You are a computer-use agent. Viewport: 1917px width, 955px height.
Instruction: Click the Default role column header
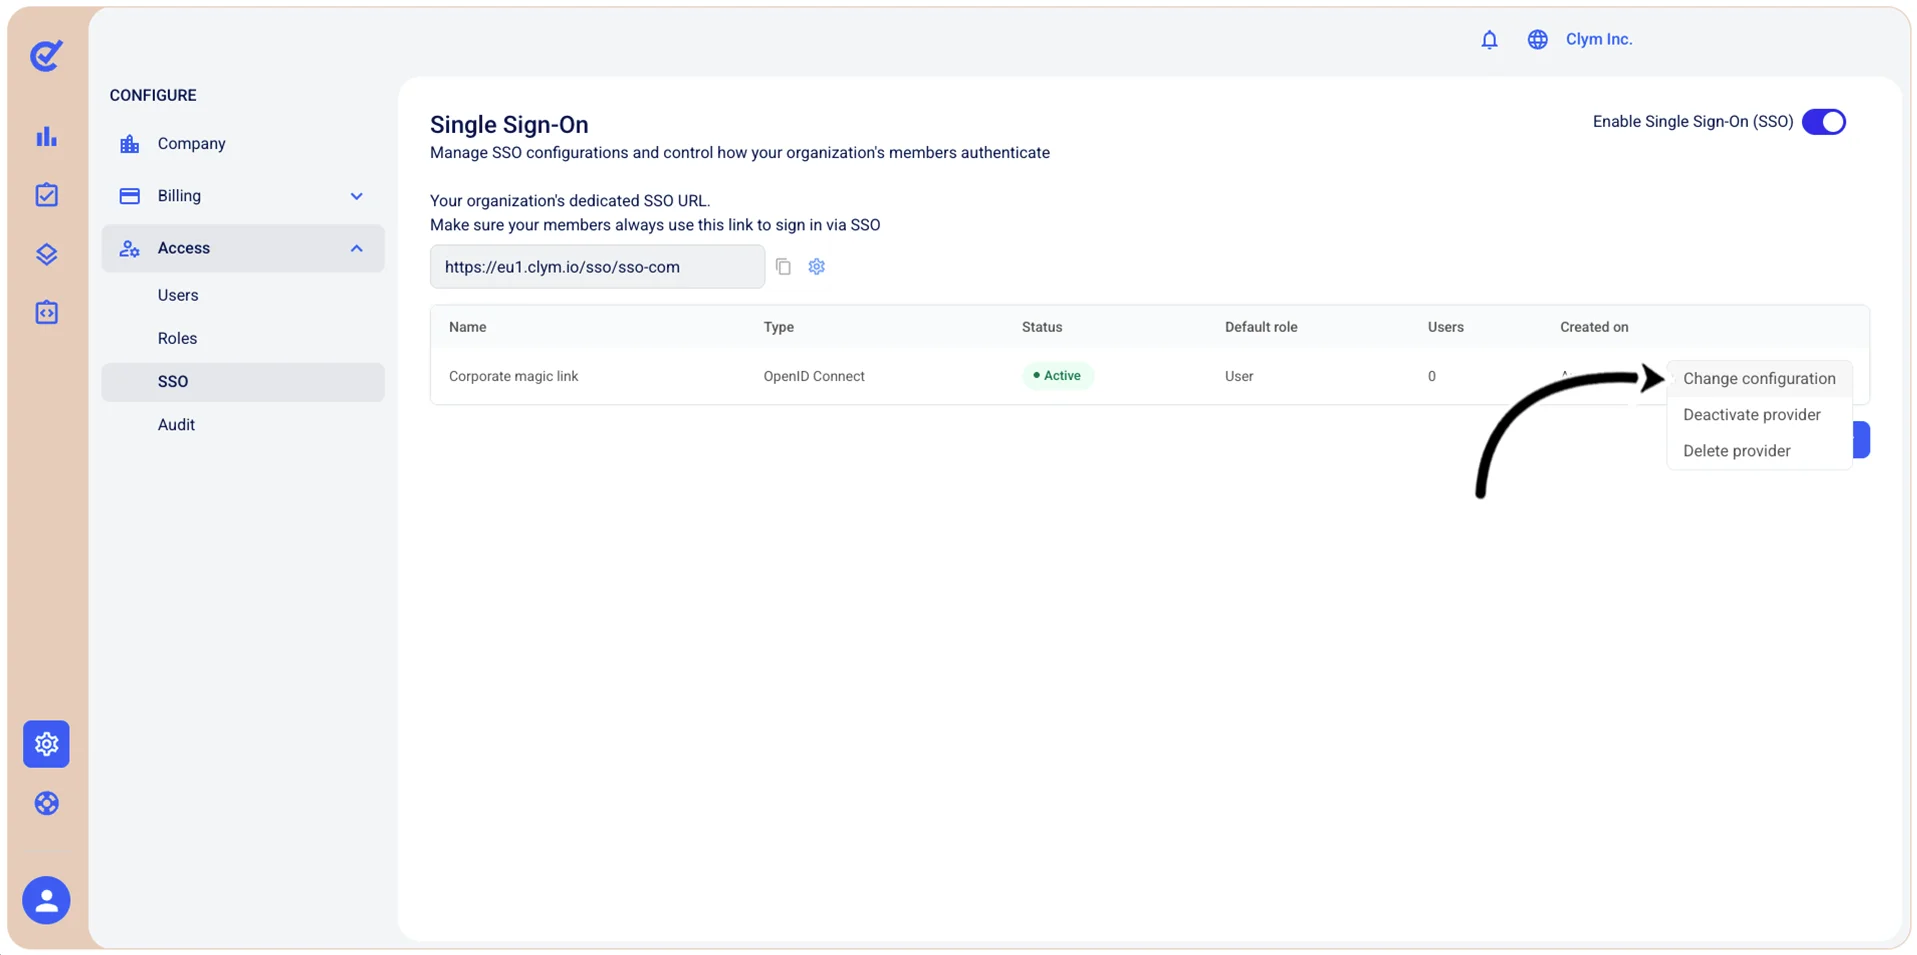(1260, 327)
